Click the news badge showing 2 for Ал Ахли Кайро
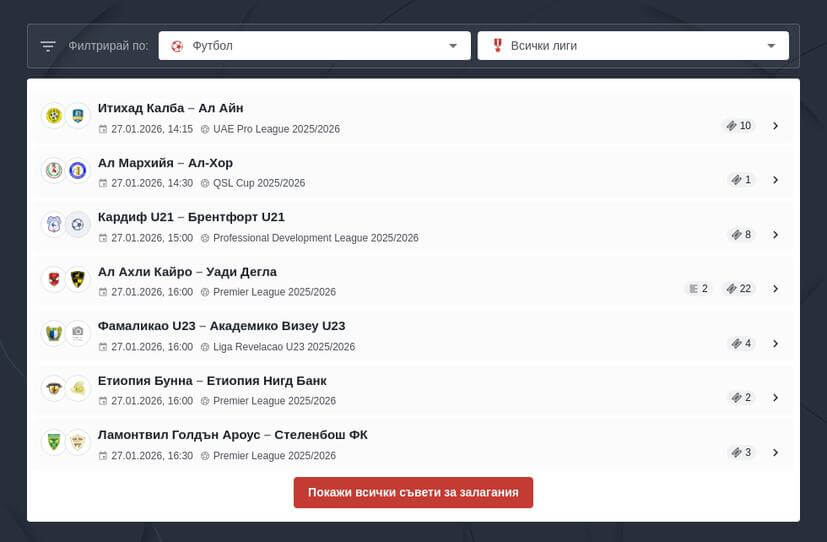Image resolution: width=827 pixels, height=542 pixels. pos(698,289)
